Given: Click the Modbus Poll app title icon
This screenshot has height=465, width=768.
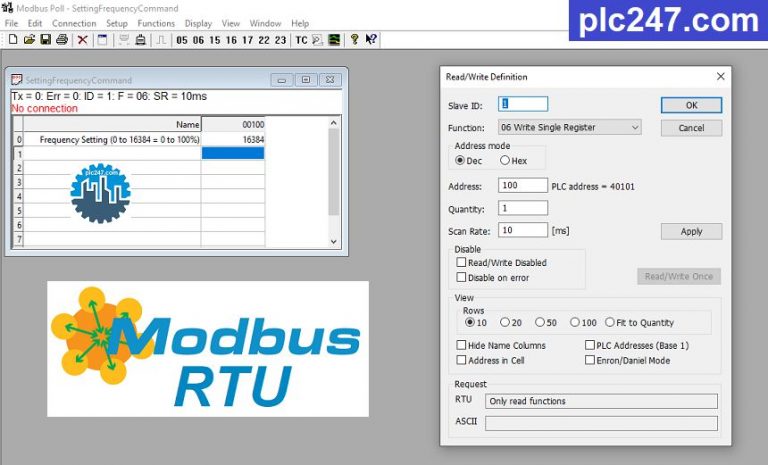Looking at the screenshot, I should click(x=7, y=8).
